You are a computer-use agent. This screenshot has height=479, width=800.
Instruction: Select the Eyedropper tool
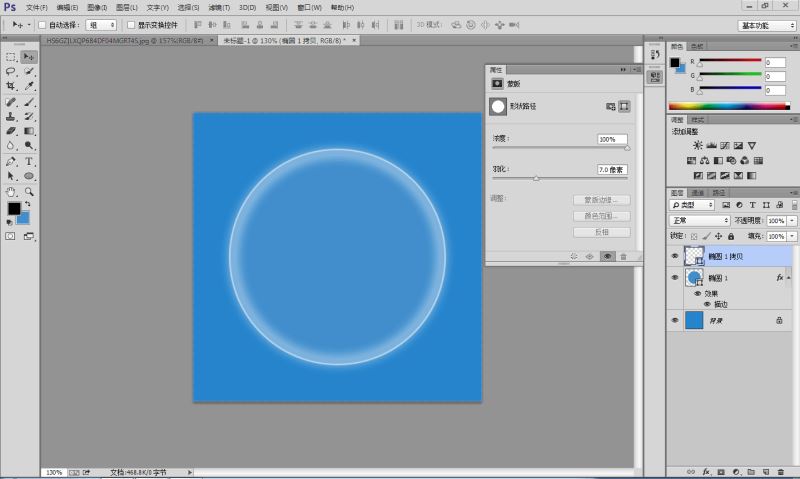click(x=30, y=86)
